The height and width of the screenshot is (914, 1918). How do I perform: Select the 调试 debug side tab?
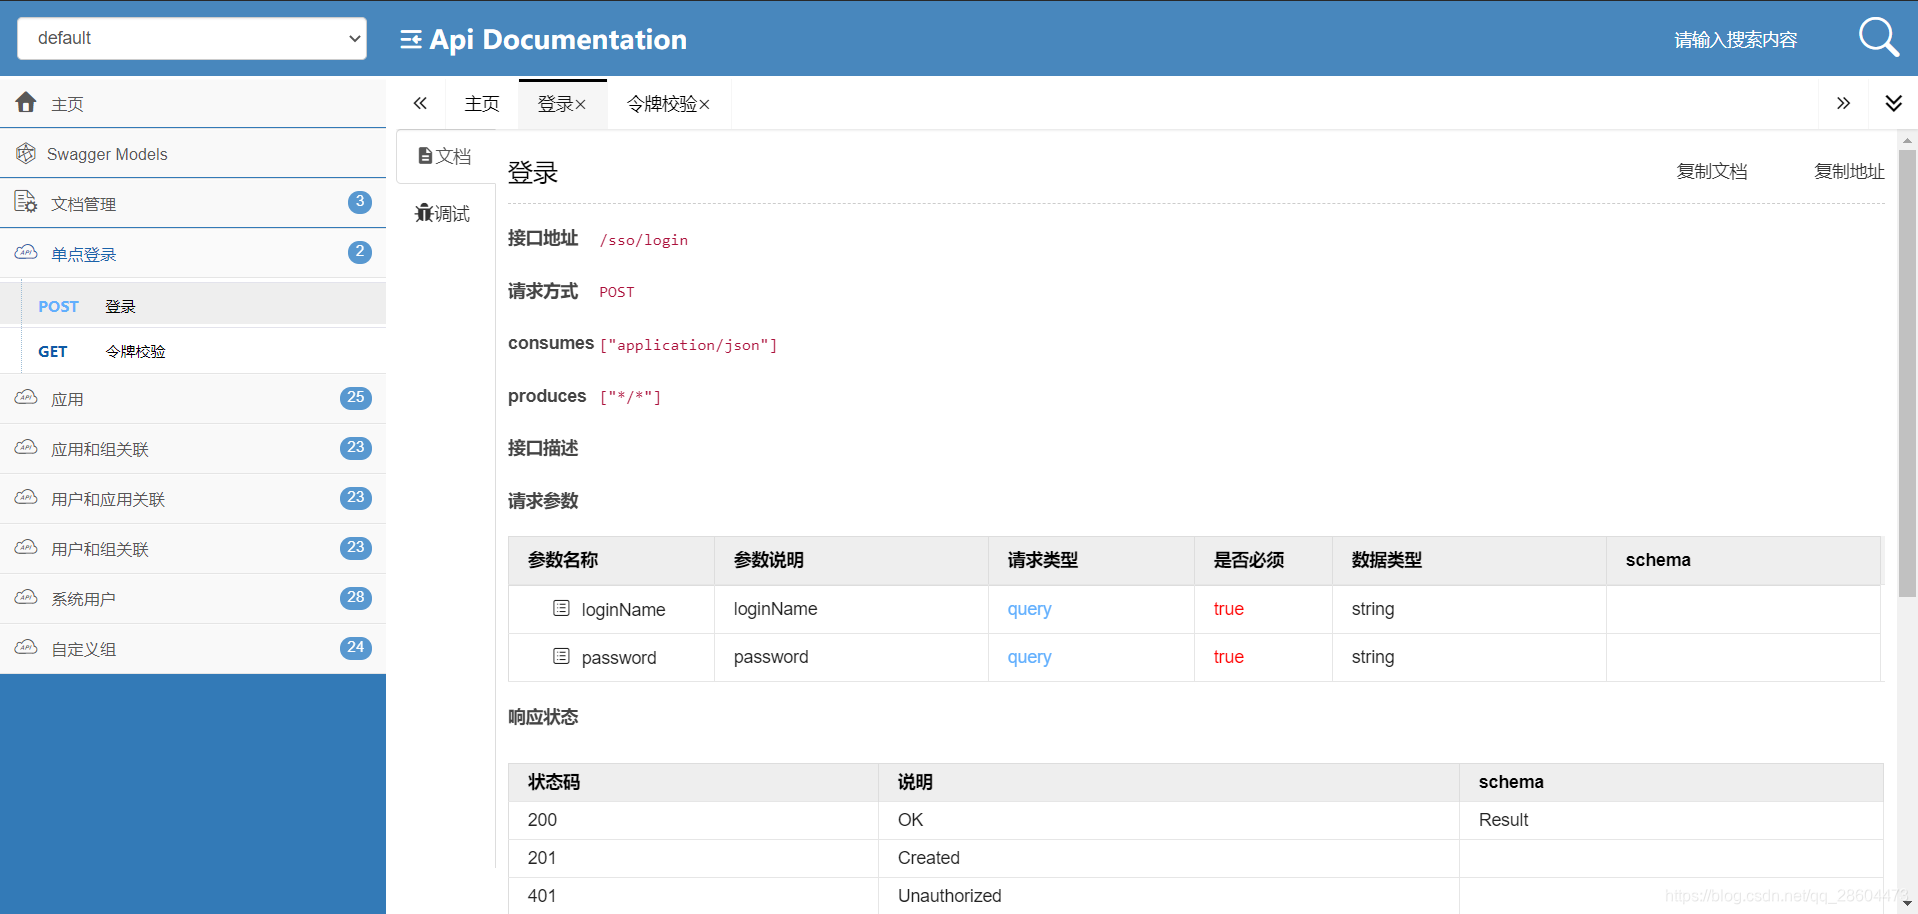[x=443, y=213]
